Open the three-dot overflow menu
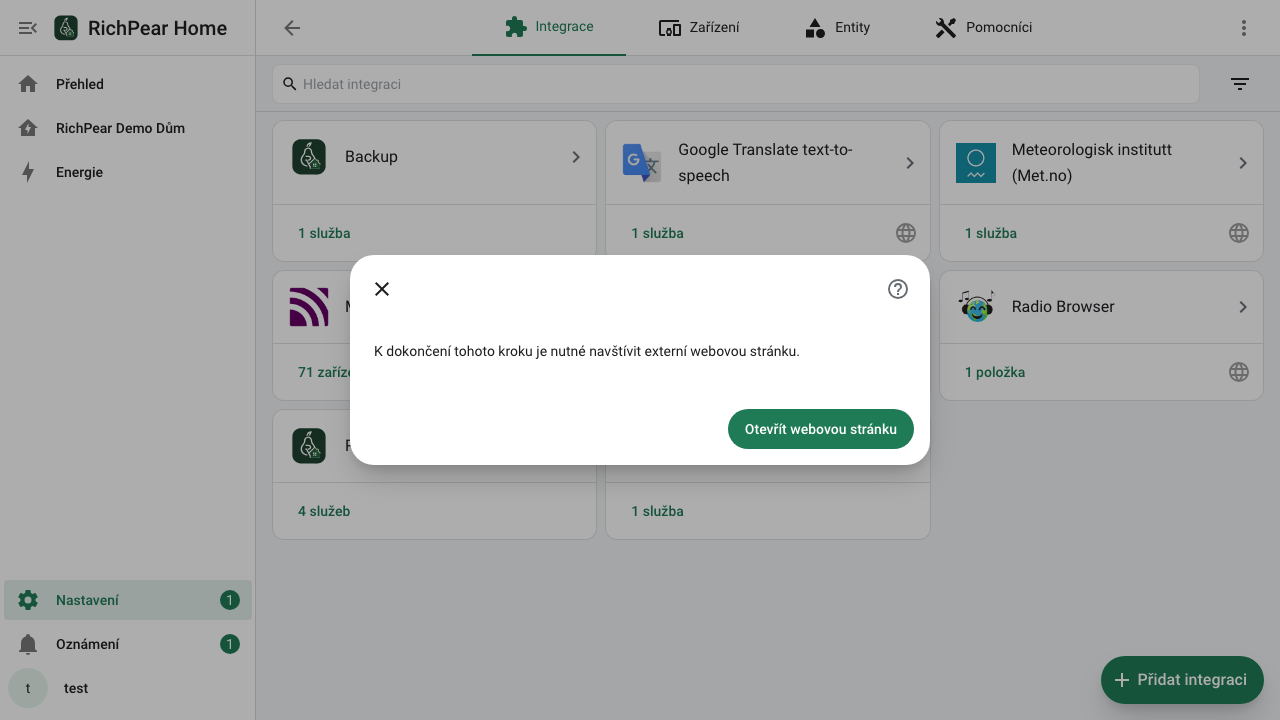This screenshot has width=1280, height=720. (x=1244, y=28)
